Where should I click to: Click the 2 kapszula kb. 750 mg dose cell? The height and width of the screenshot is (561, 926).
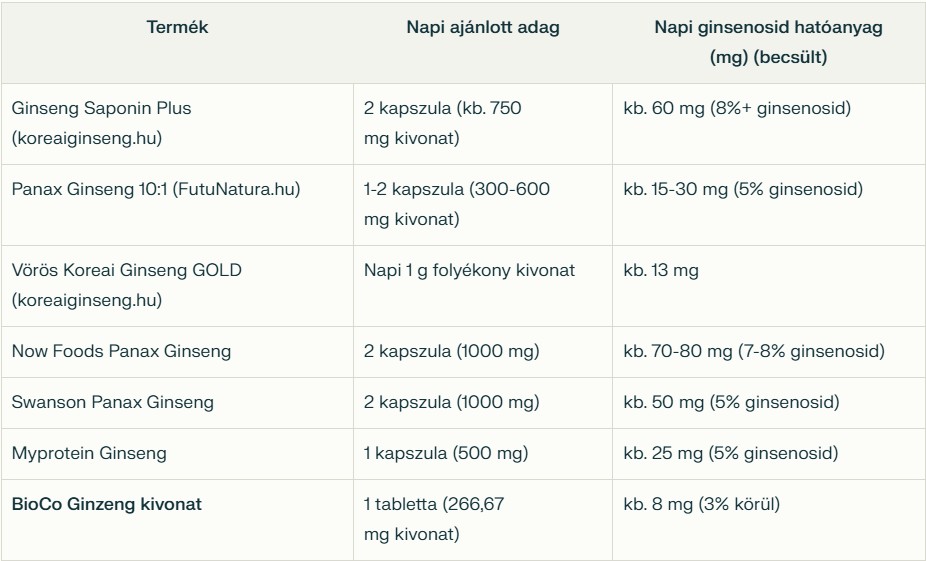tap(442, 123)
